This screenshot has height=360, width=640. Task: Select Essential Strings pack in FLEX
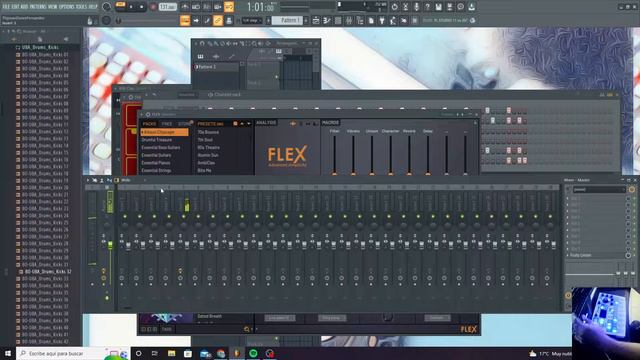pos(156,171)
